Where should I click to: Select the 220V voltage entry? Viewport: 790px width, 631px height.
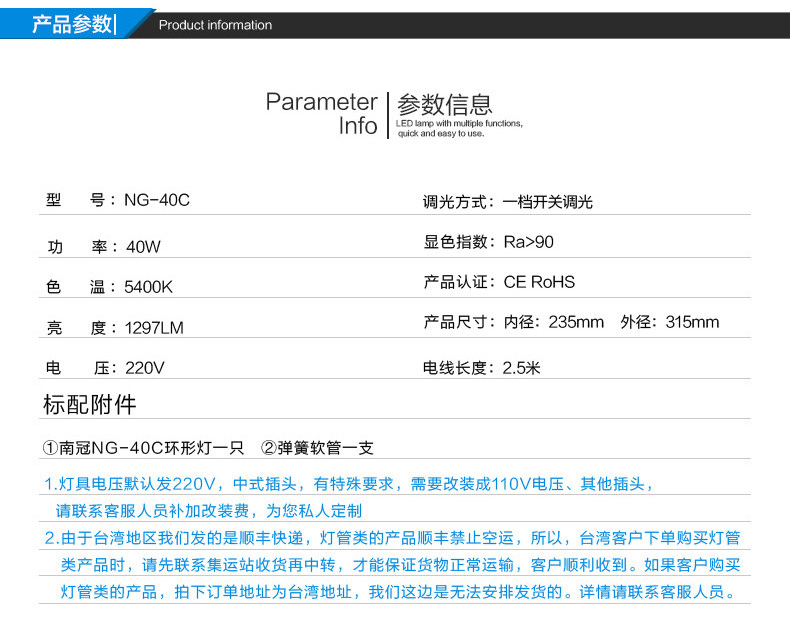pyautogui.click(x=105, y=368)
